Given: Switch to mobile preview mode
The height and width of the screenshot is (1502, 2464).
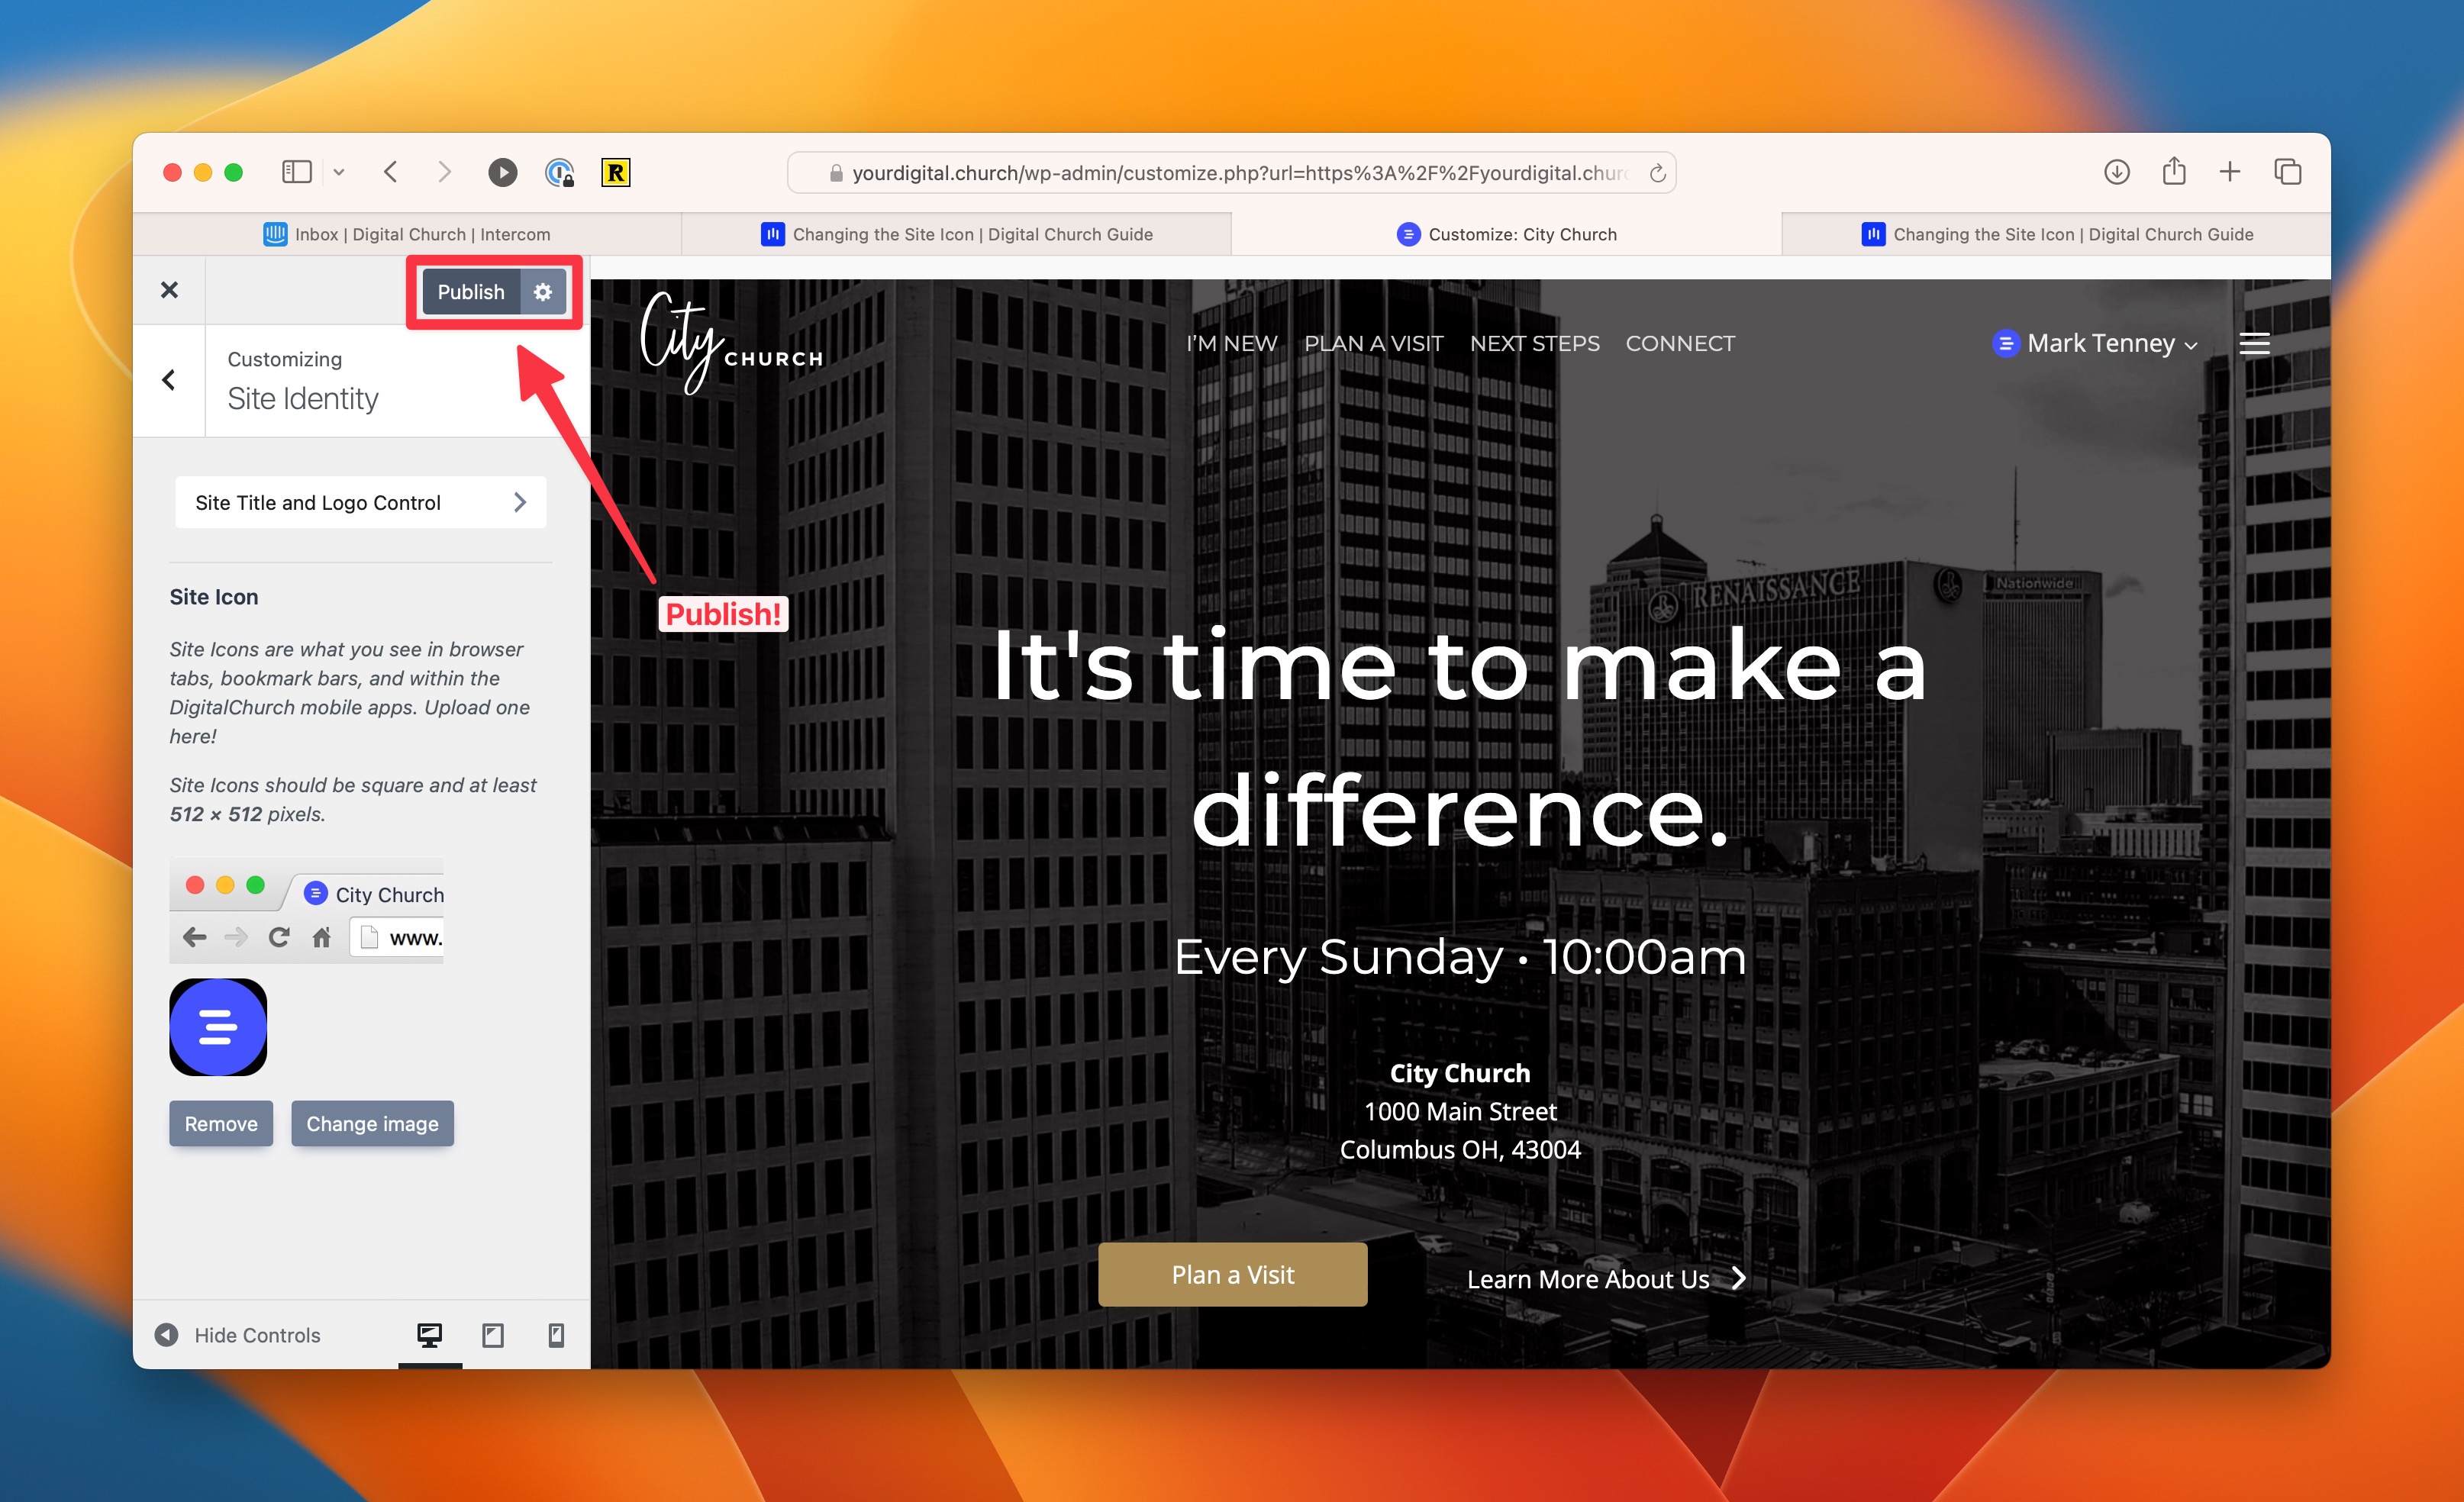Looking at the screenshot, I should 556,1335.
